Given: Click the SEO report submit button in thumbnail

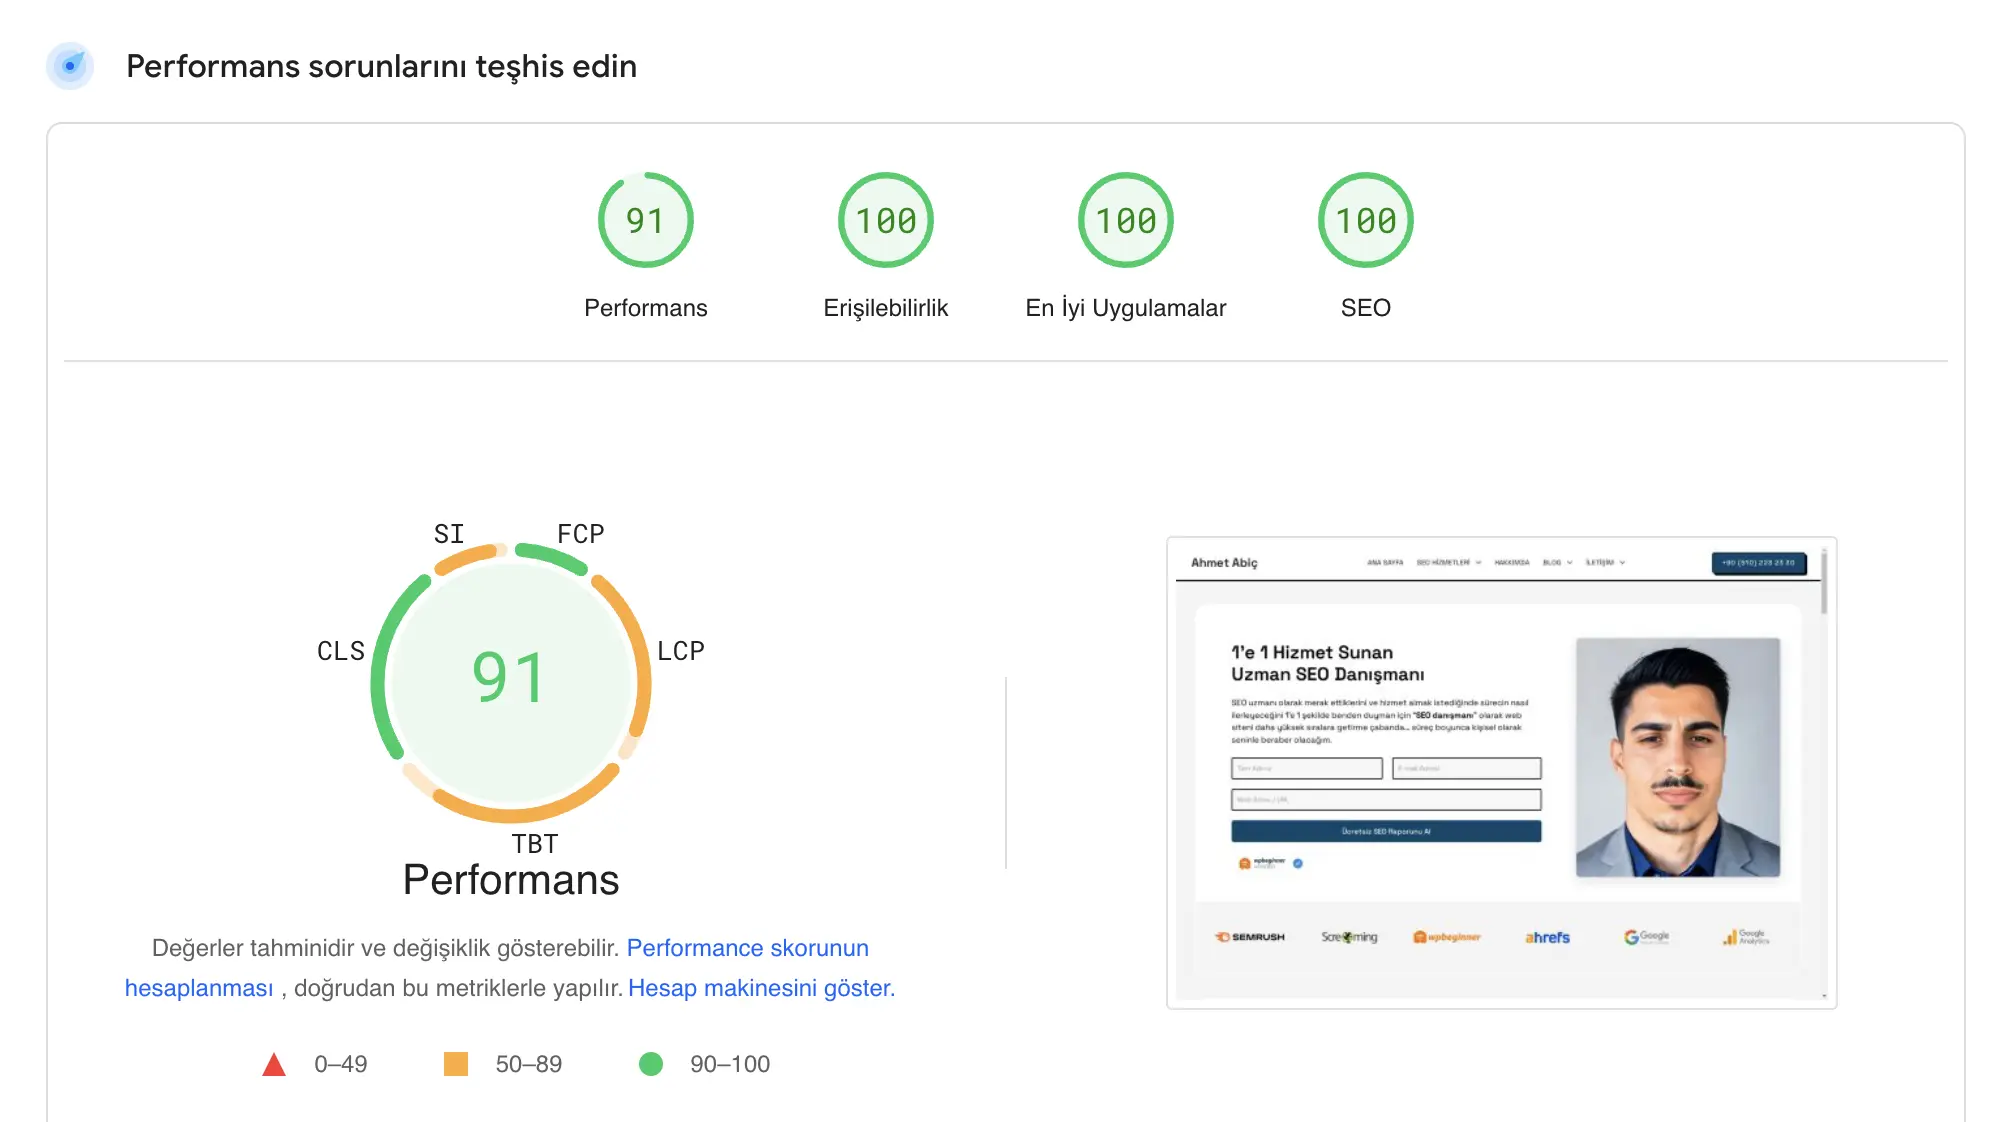Looking at the screenshot, I should coord(1386,831).
